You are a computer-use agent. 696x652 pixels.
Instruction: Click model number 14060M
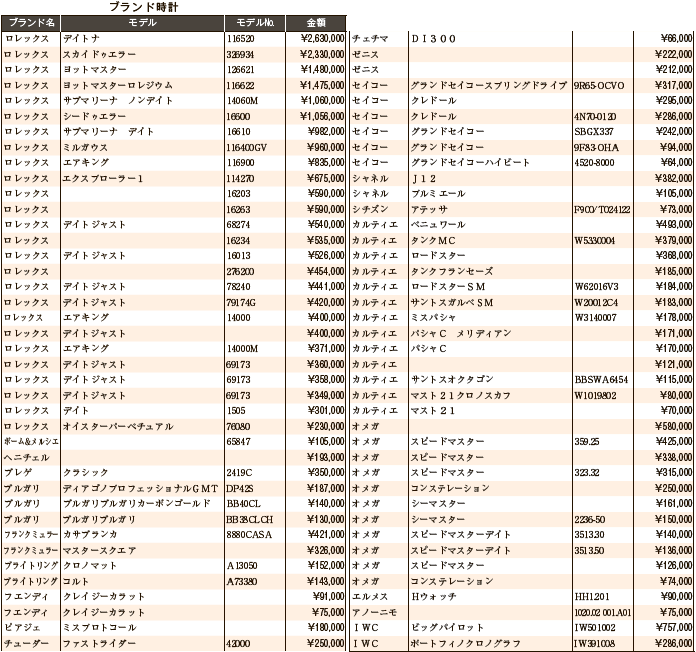coord(242,101)
